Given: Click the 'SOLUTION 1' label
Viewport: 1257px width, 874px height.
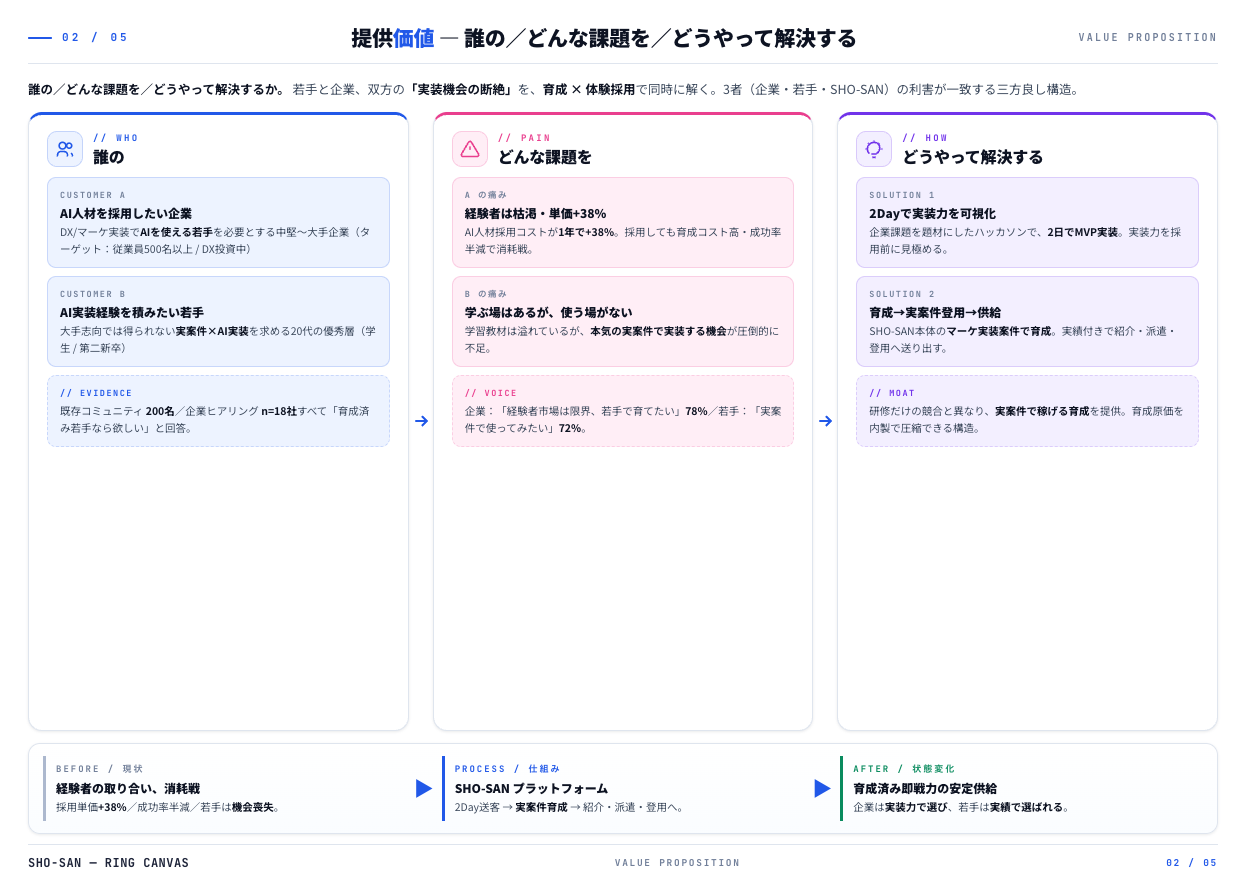Looking at the screenshot, I should [902, 195].
